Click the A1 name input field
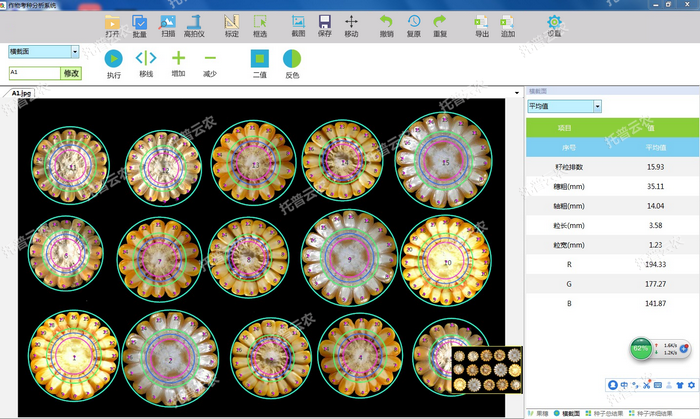The width and height of the screenshot is (700, 419). pyautogui.click(x=33, y=73)
